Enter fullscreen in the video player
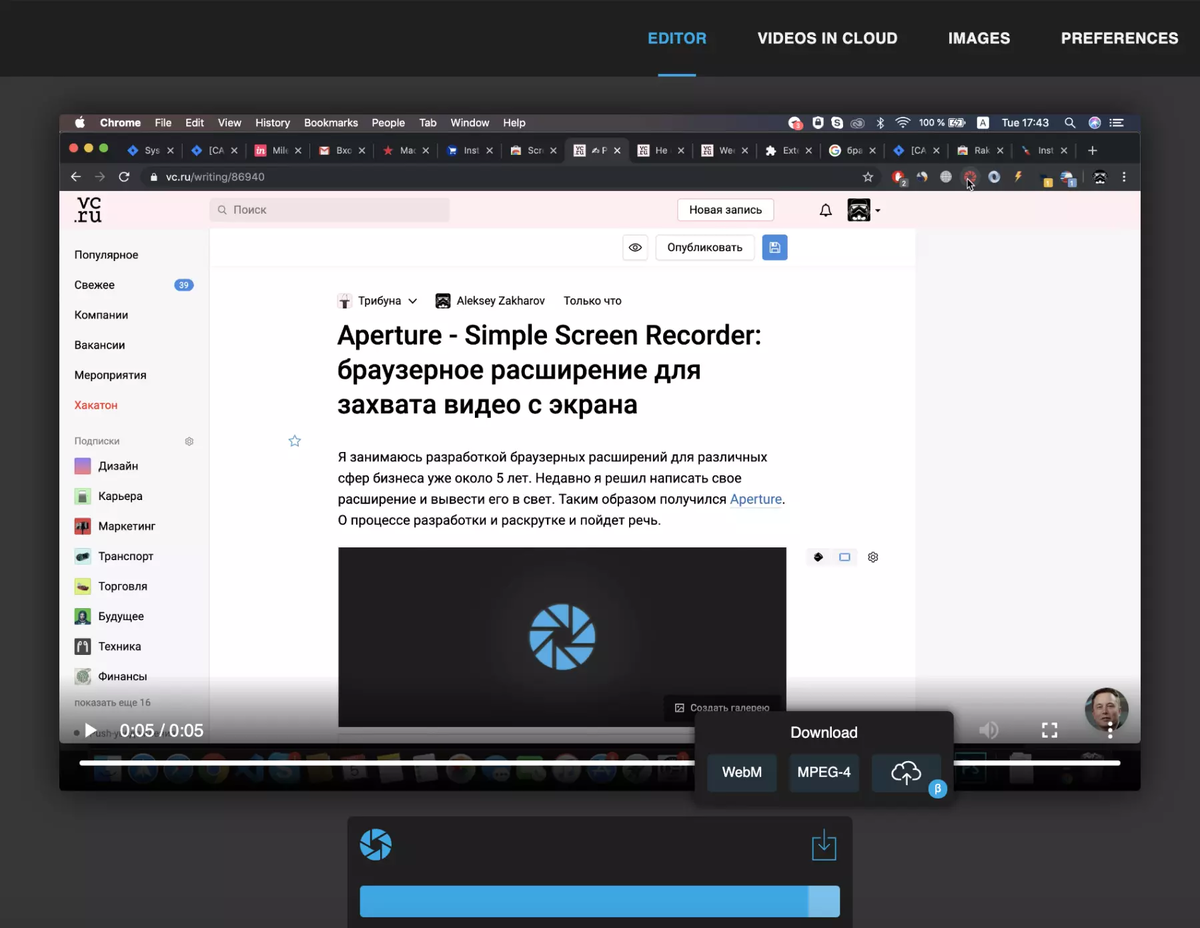 tap(1049, 731)
